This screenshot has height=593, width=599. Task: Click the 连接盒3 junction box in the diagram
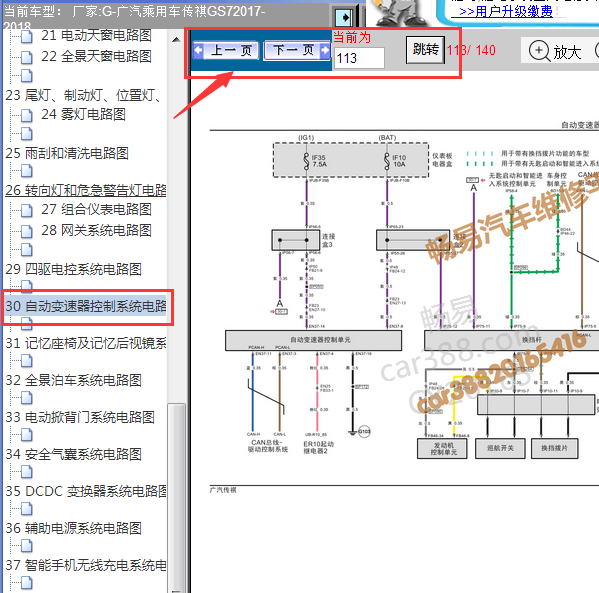coord(296,240)
